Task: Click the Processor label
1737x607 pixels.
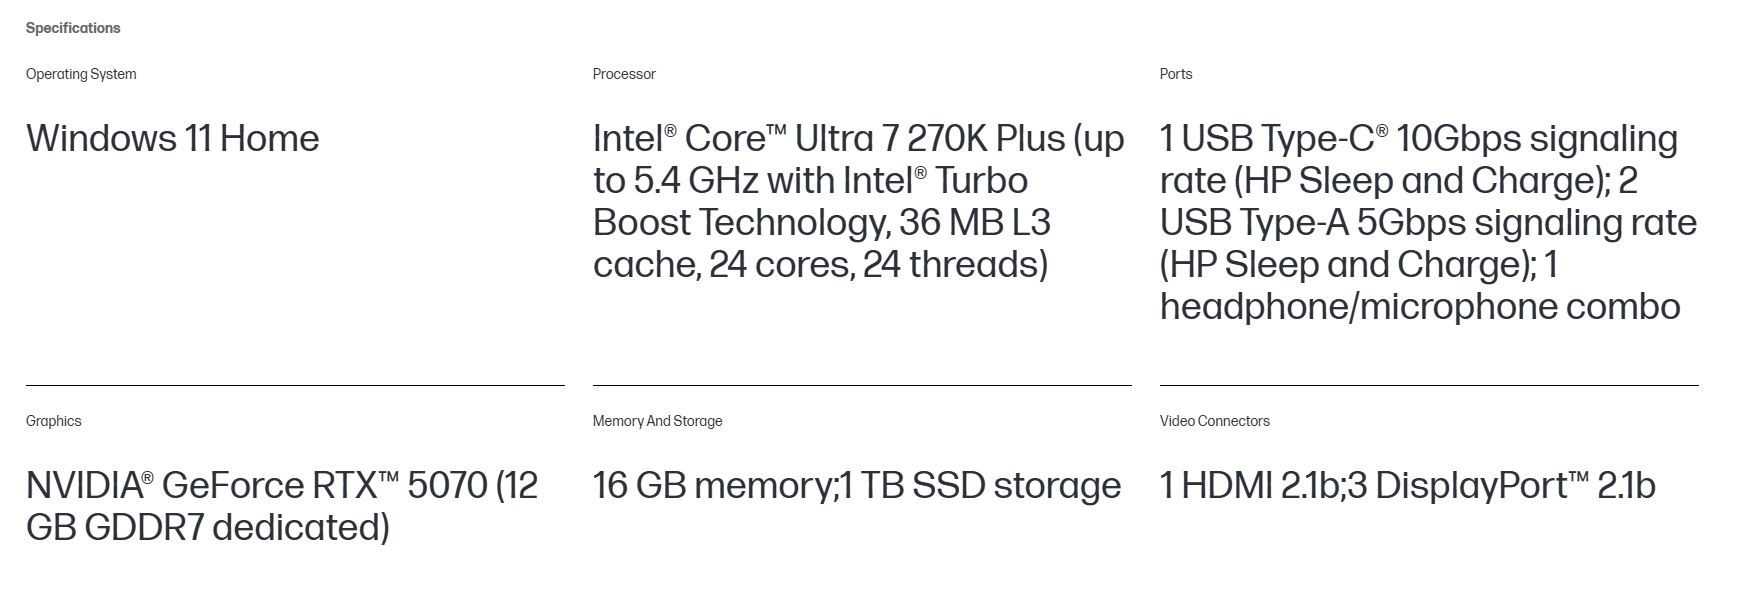Action: tap(624, 74)
